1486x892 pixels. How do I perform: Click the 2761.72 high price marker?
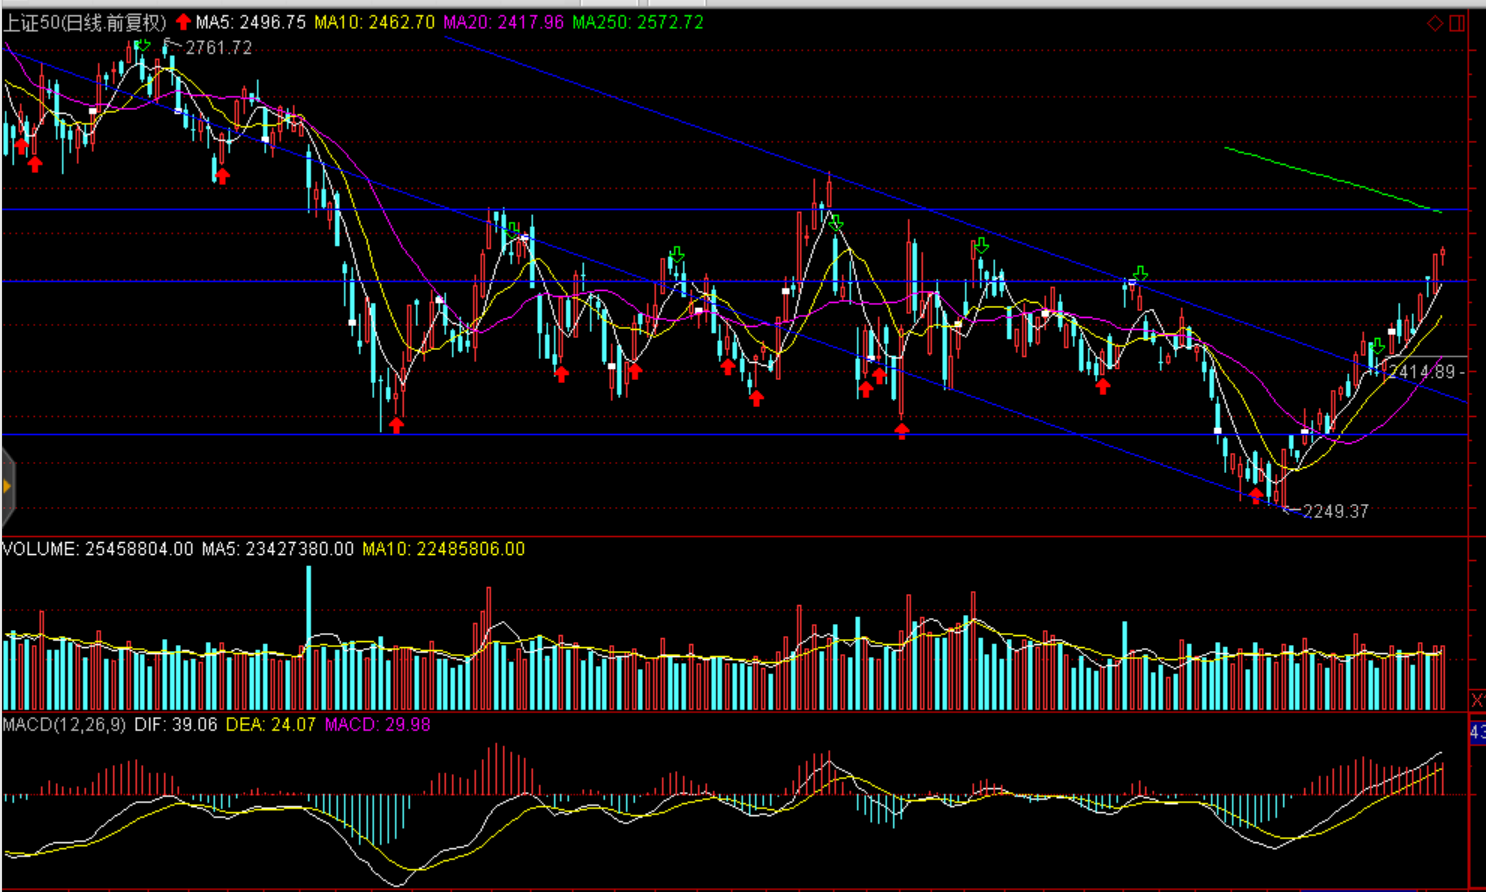point(218,48)
